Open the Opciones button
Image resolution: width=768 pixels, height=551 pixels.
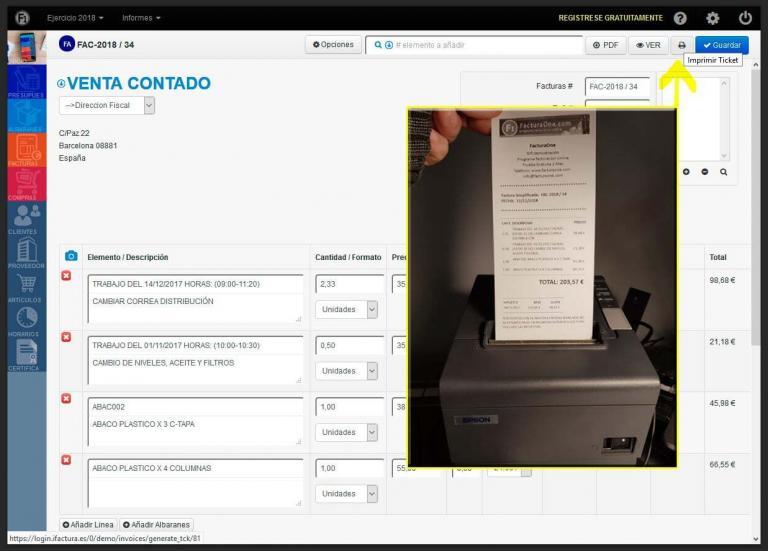(333, 45)
